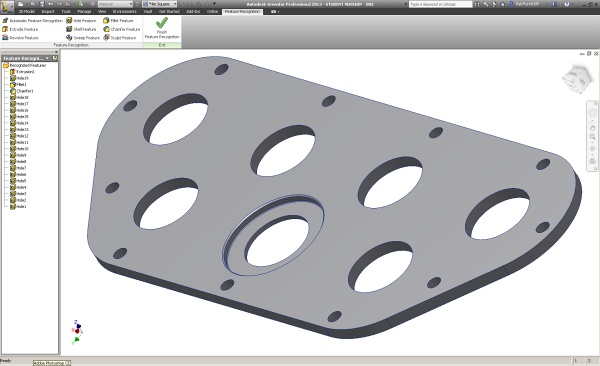Select Extrusion1 in the feature tree
Viewport: 600px width, 366px height.
(22, 72)
